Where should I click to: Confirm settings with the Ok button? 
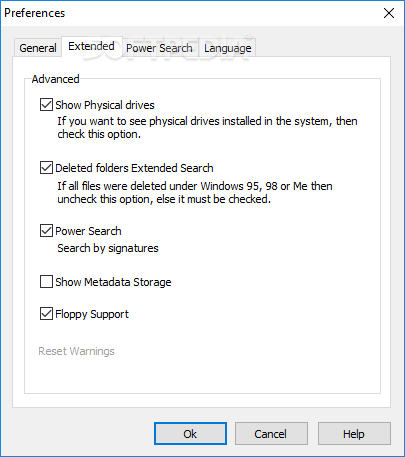pyautogui.click(x=190, y=434)
